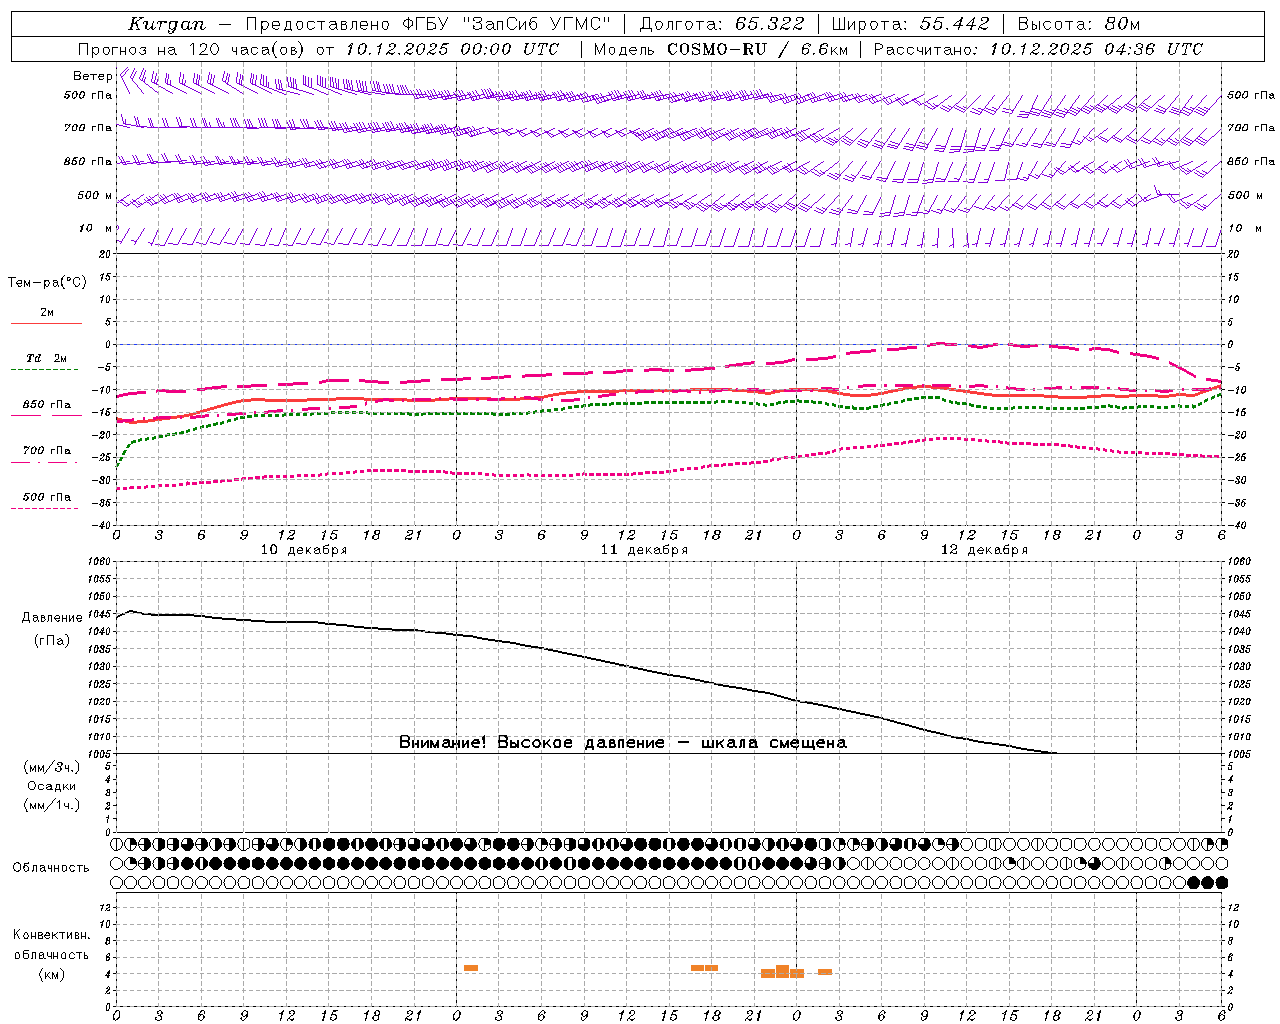Click the '11 декабря' date label
Viewport: 1280px width, 1024px height.
click(644, 550)
